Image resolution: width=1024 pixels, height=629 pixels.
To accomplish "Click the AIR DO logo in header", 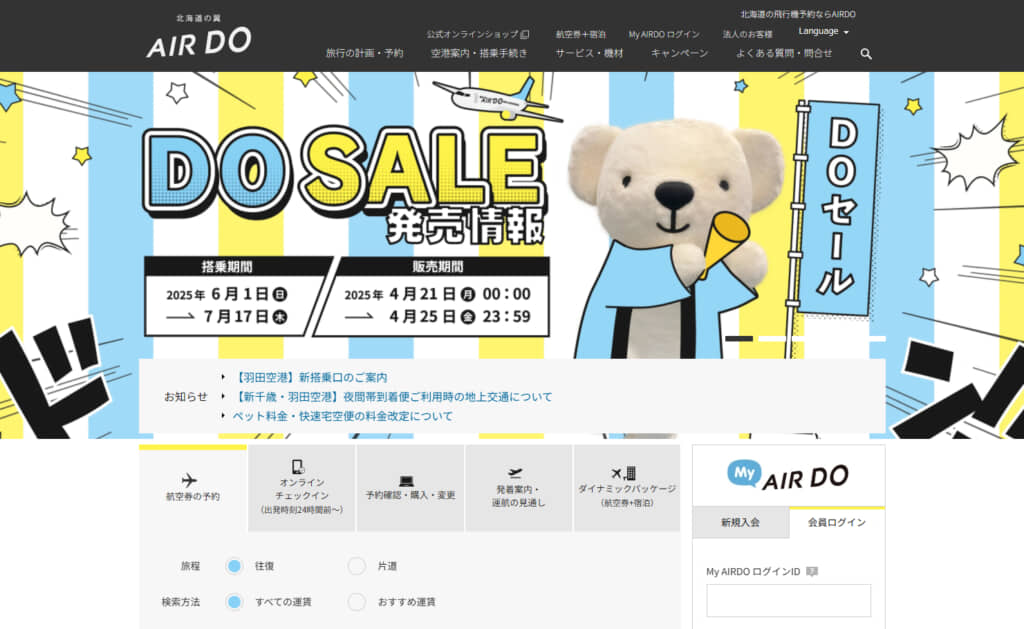I will (199, 37).
